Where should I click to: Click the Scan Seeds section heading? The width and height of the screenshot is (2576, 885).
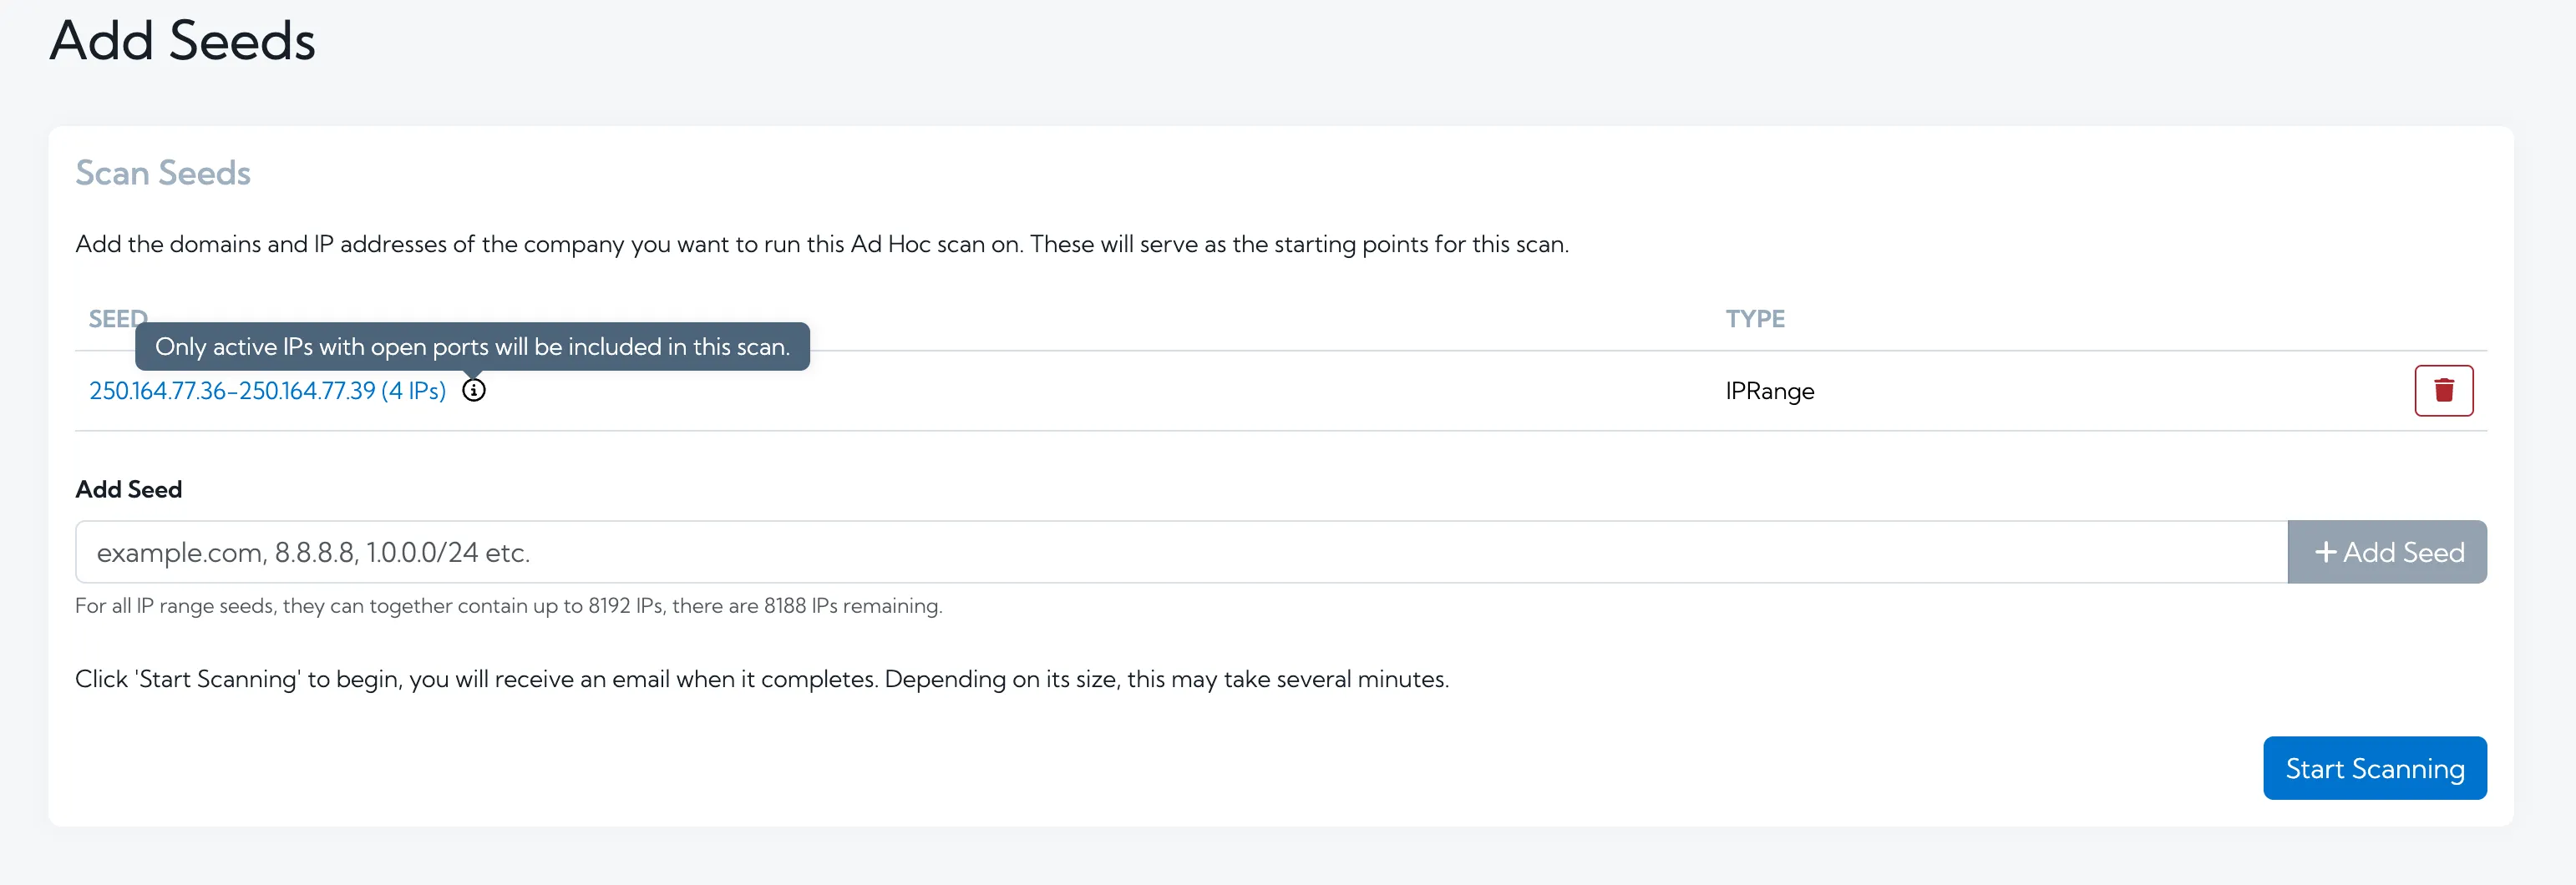point(163,173)
